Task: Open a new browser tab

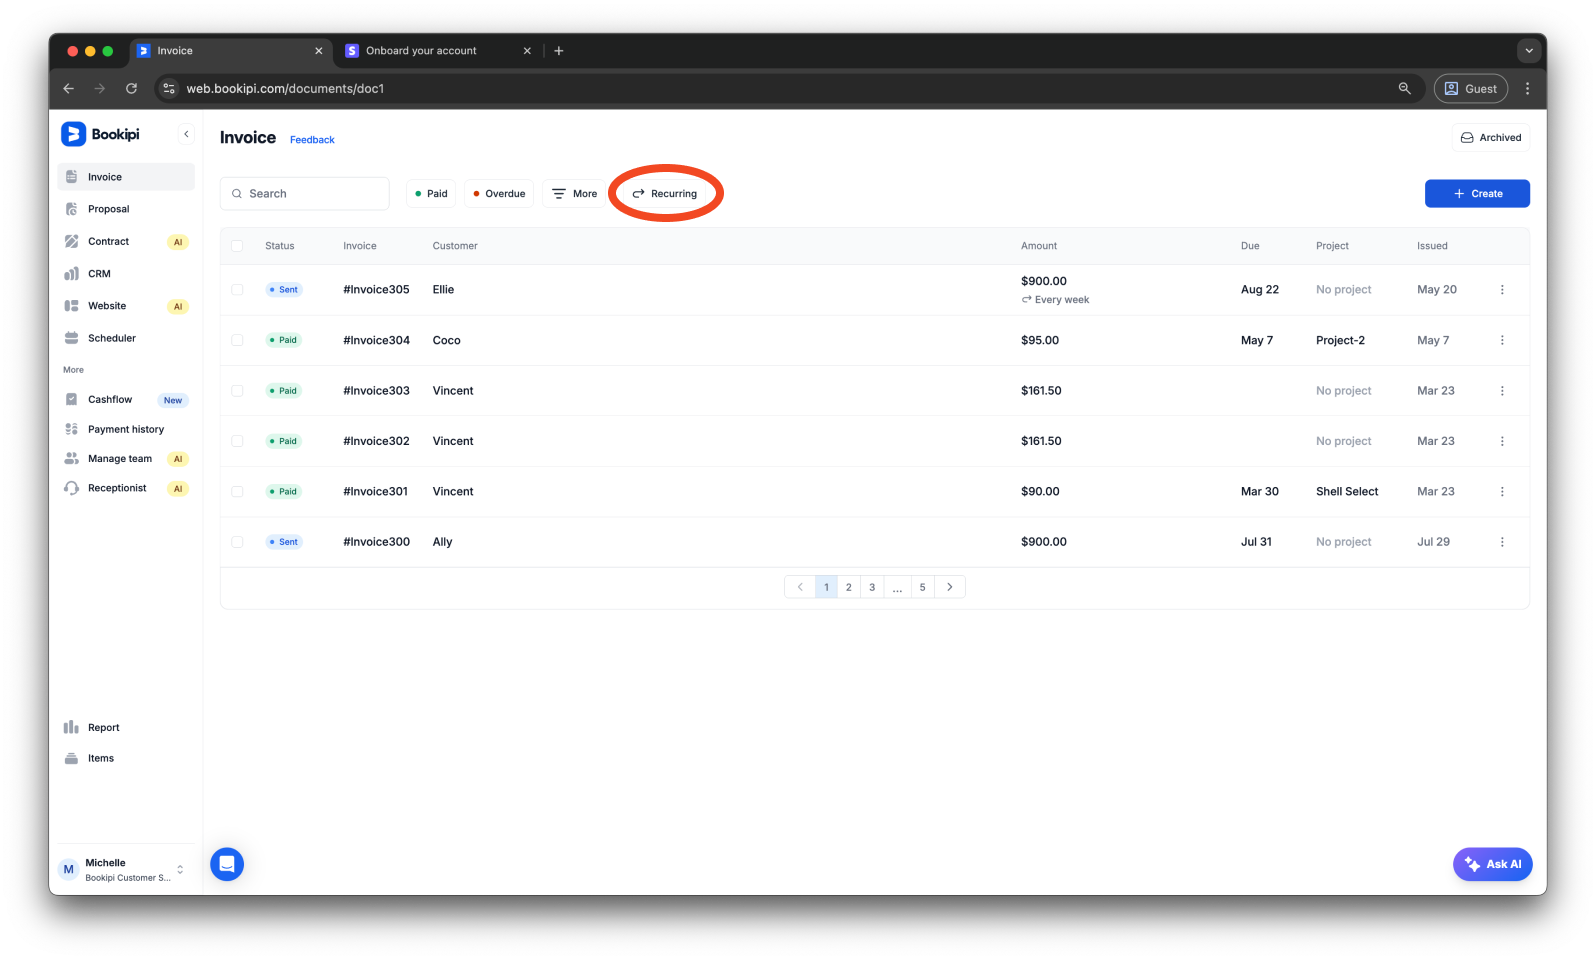Action: pos(559,51)
